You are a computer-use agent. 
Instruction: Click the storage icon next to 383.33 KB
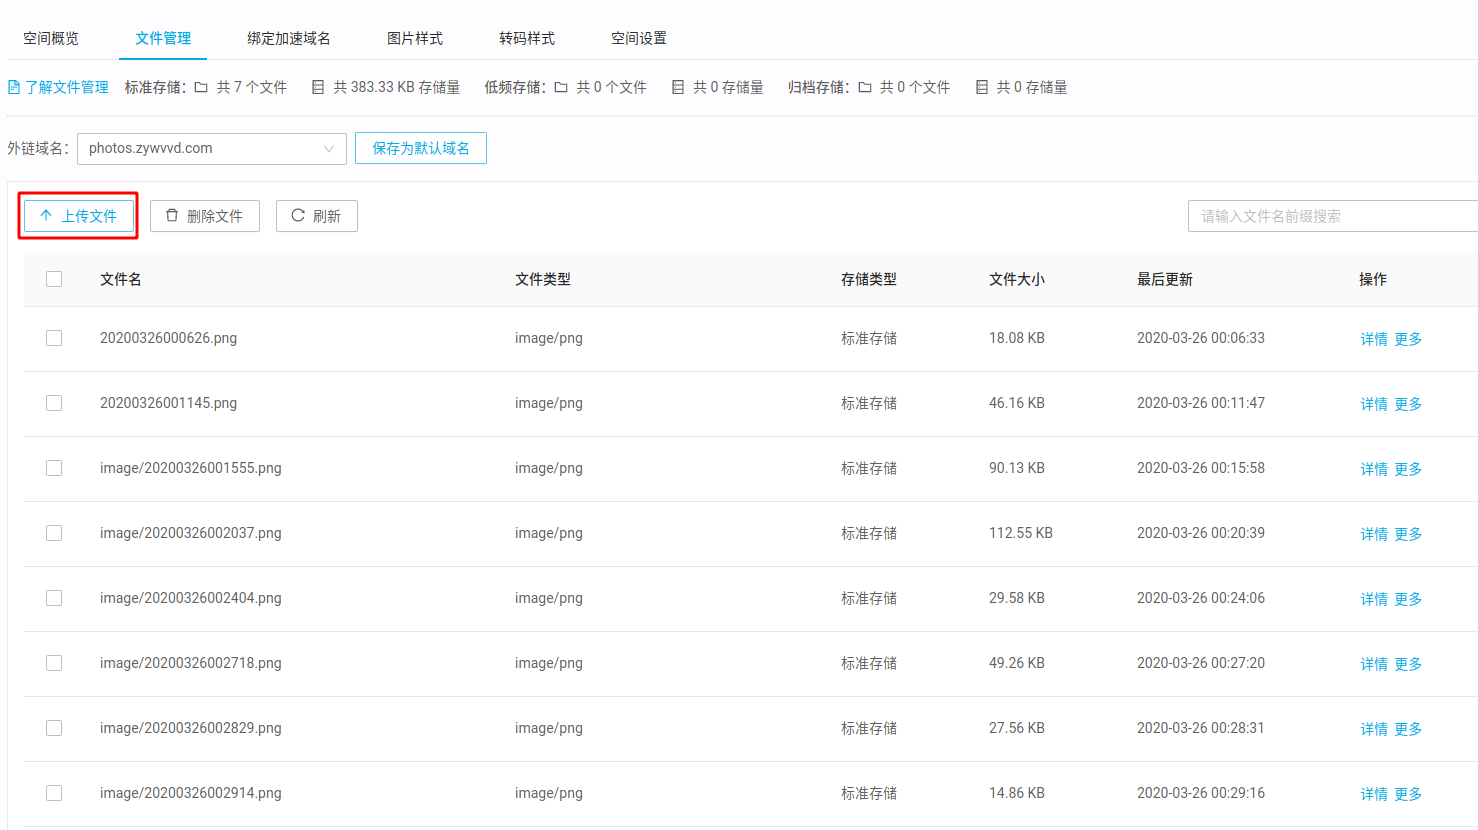pos(318,87)
